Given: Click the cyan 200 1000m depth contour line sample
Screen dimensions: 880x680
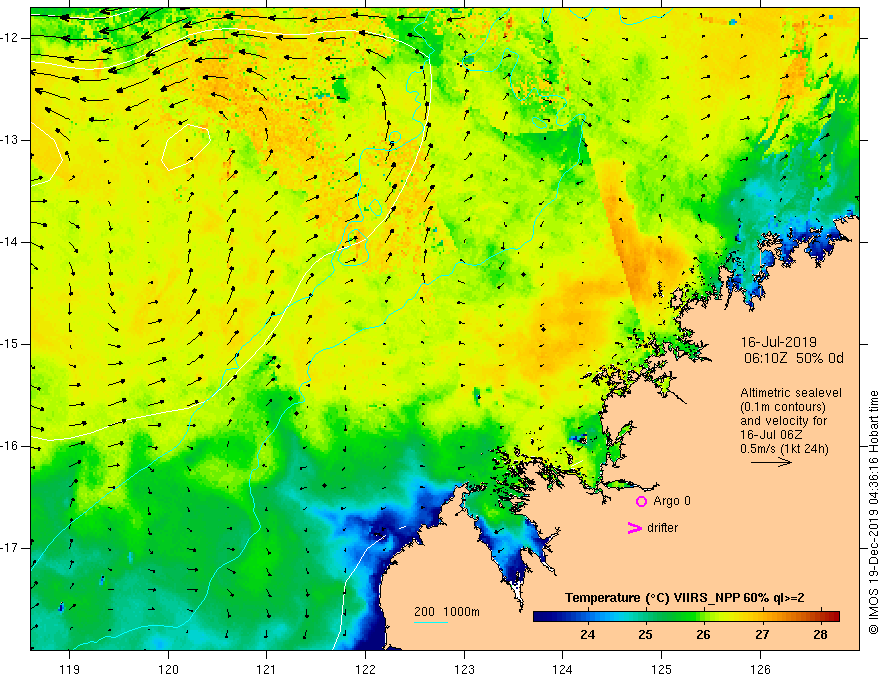Looking at the screenshot, I should [430, 622].
